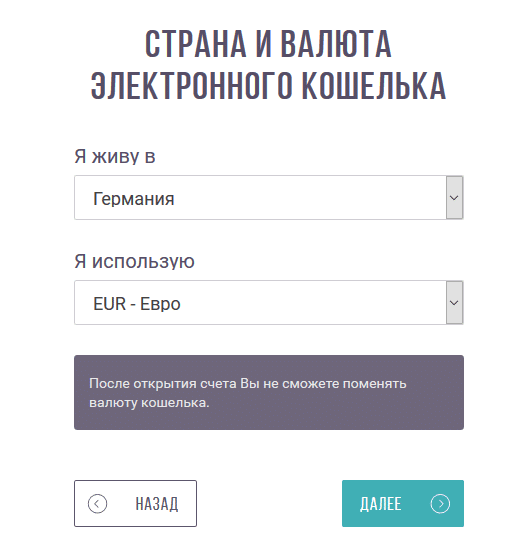Open the country dropdown showing Германия
The width and height of the screenshot is (516, 545).
click(x=268, y=197)
